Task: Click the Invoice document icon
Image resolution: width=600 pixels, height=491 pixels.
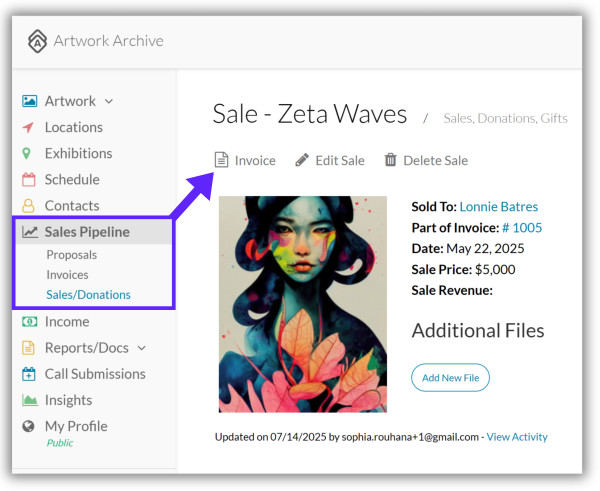Action: point(221,160)
